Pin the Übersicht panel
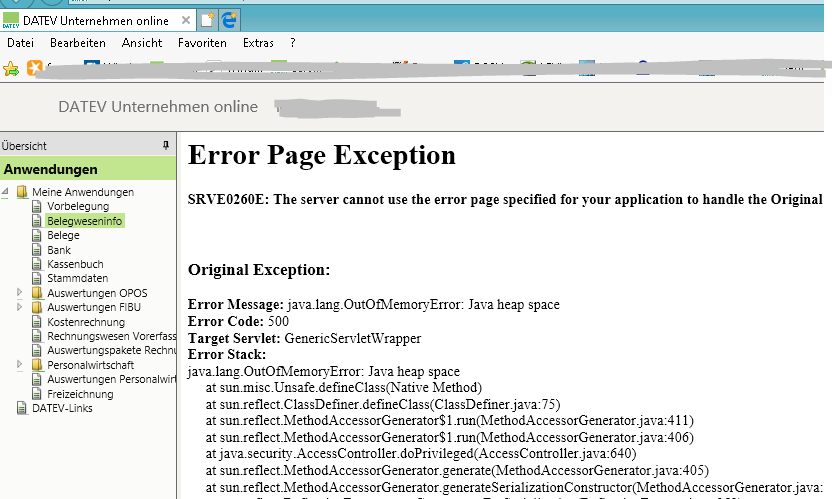 coord(166,145)
